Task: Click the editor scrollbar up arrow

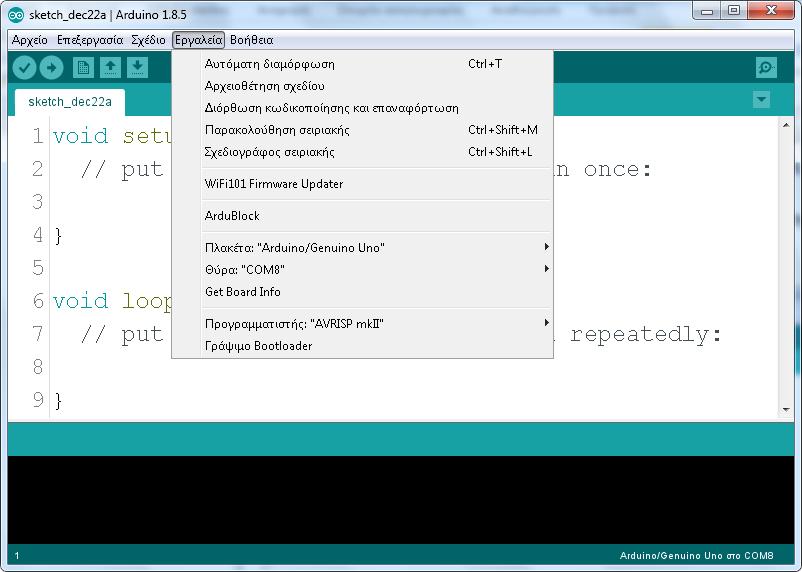Action: pyautogui.click(x=786, y=125)
